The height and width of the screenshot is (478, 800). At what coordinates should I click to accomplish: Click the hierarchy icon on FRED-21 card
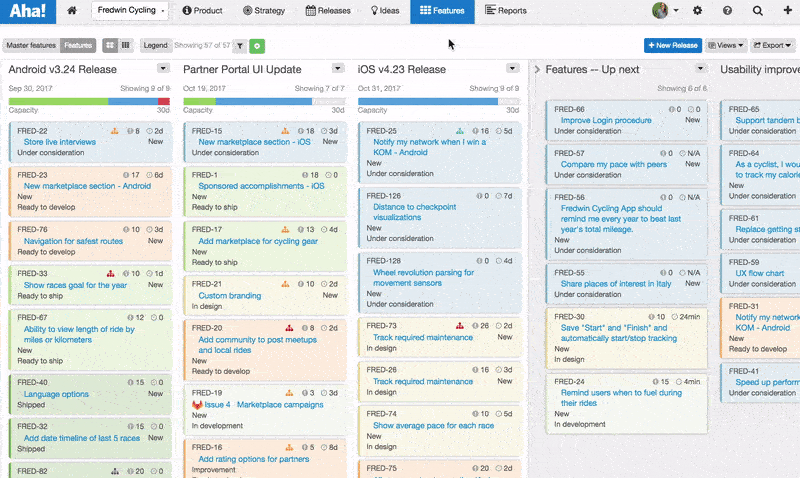[285, 284]
